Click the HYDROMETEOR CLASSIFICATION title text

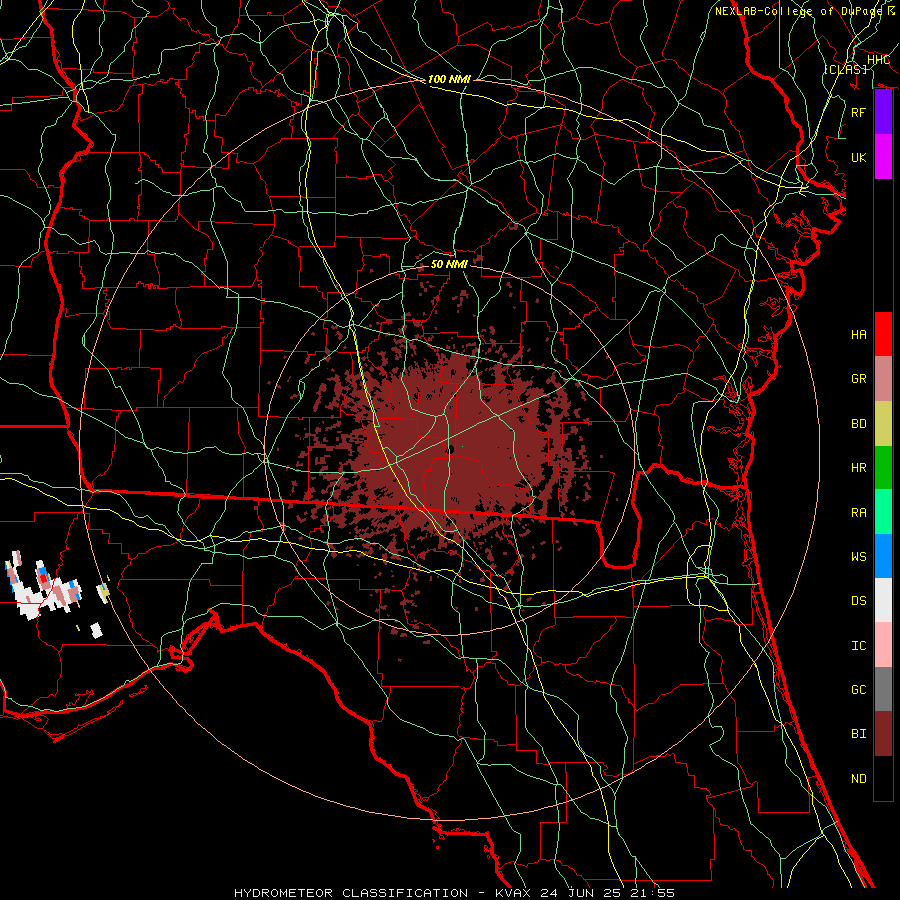pos(351,893)
